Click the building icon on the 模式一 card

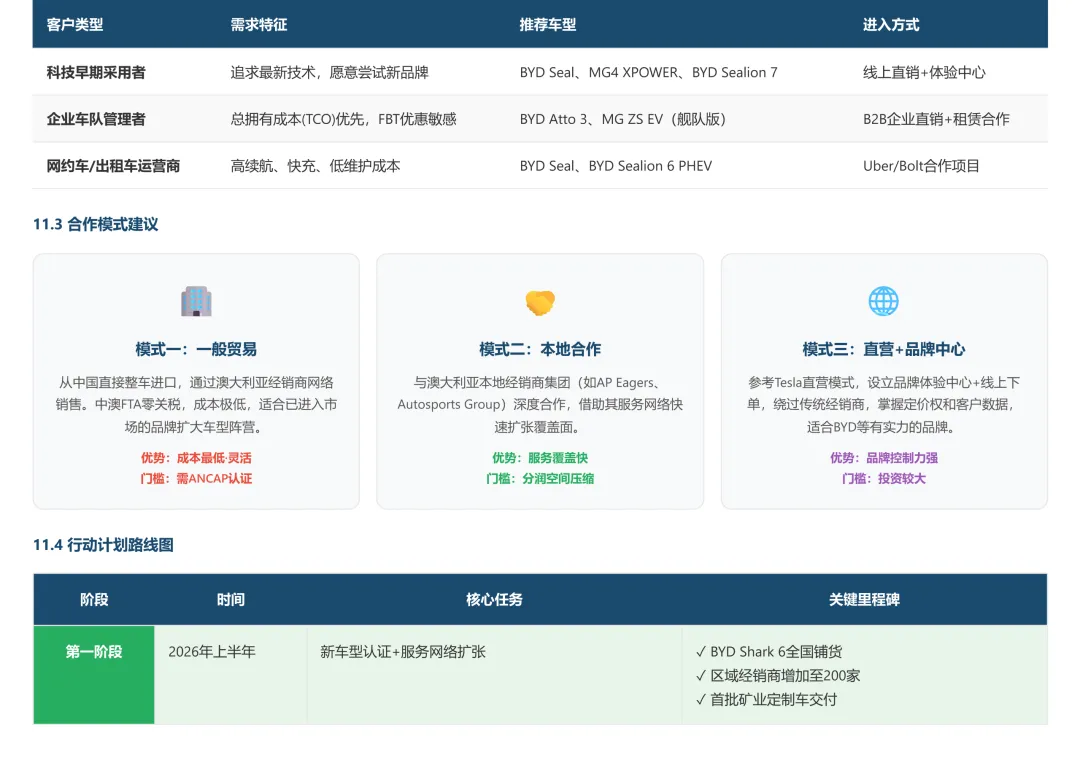tap(196, 301)
